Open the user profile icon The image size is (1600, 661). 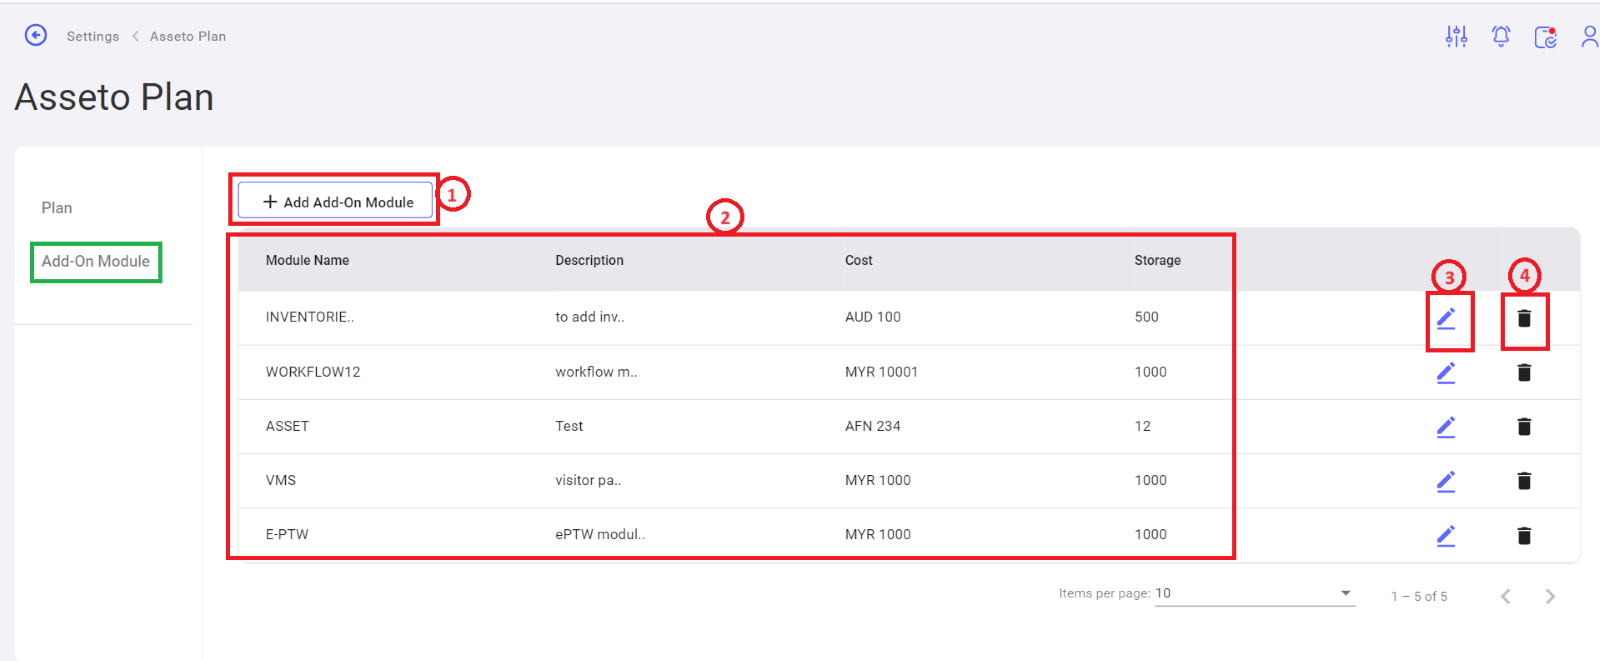click(1589, 37)
